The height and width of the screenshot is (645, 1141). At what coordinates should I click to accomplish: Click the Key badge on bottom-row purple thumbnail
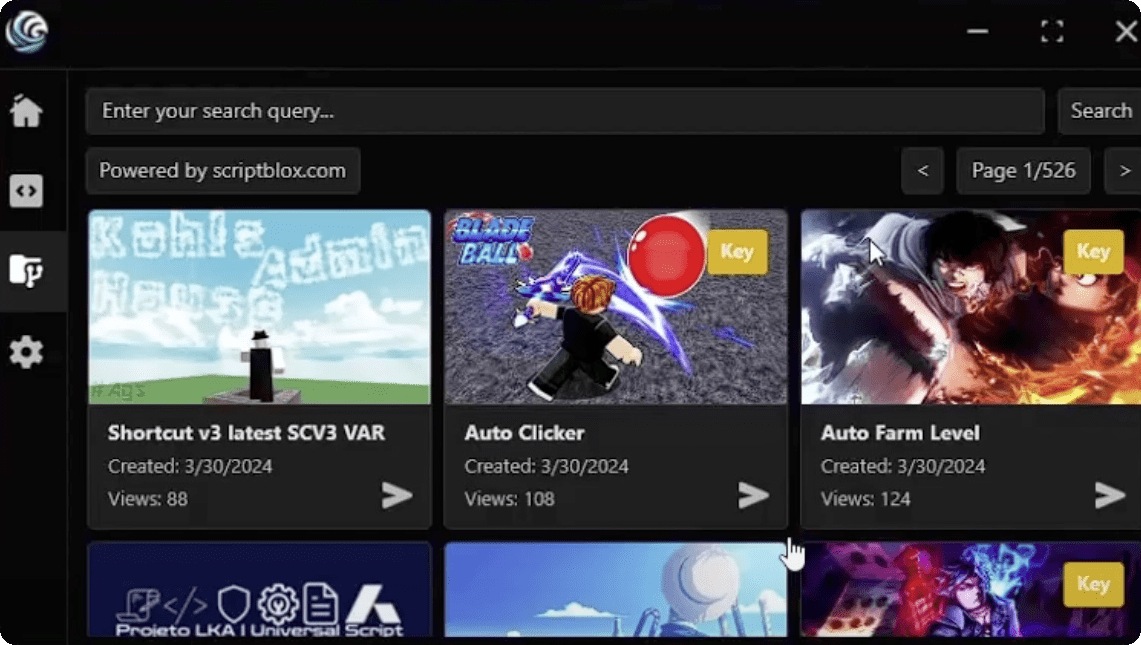coord(1093,584)
